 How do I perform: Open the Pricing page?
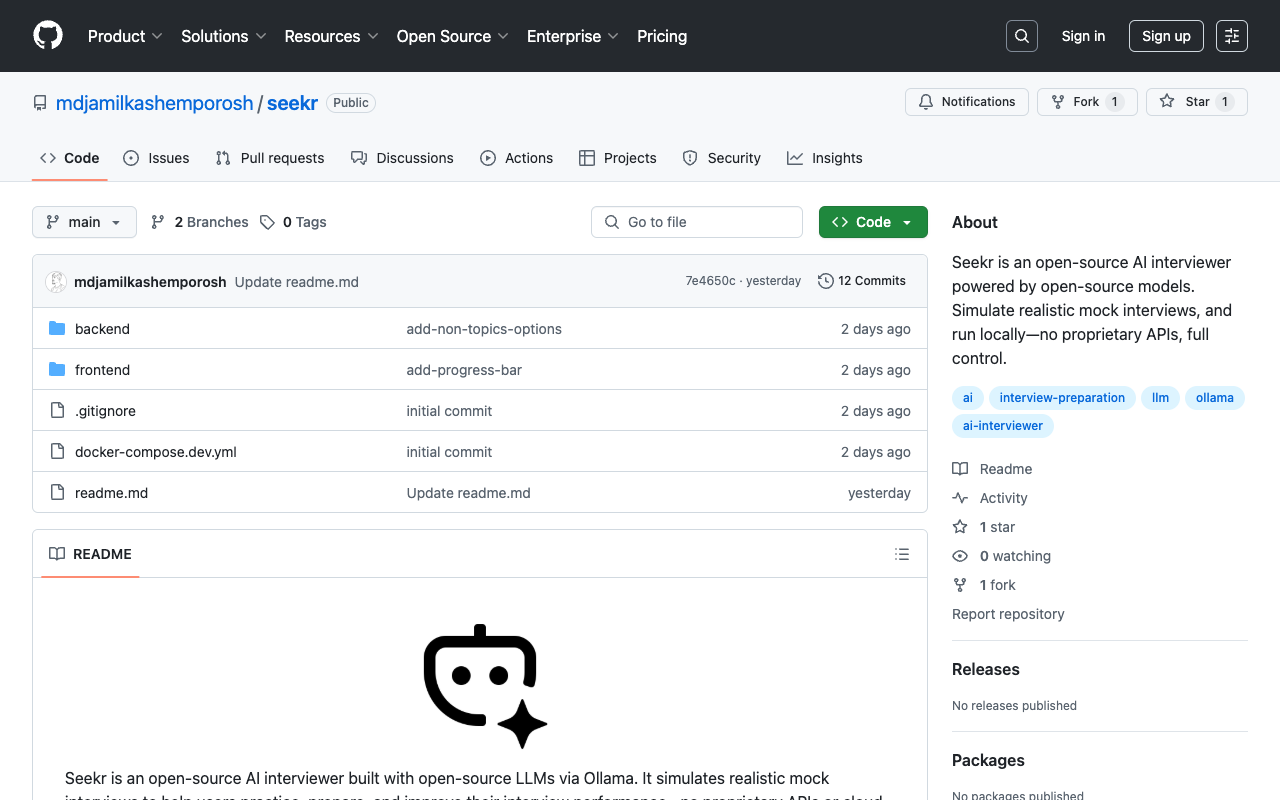point(662,36)
